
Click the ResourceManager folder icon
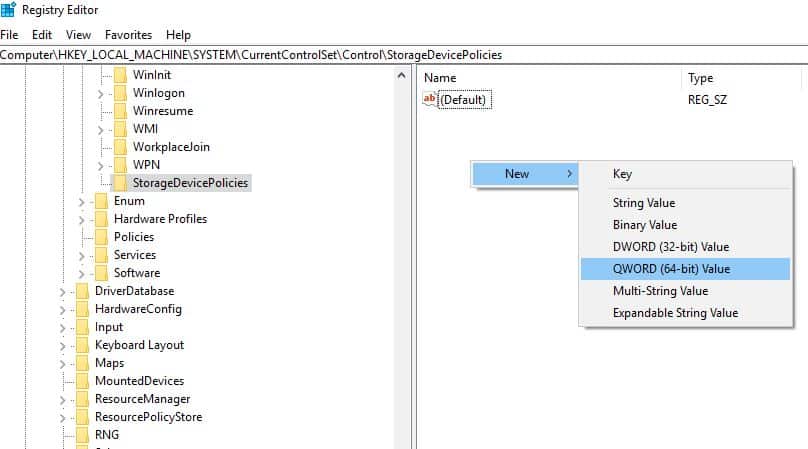[x=82, y=400]
